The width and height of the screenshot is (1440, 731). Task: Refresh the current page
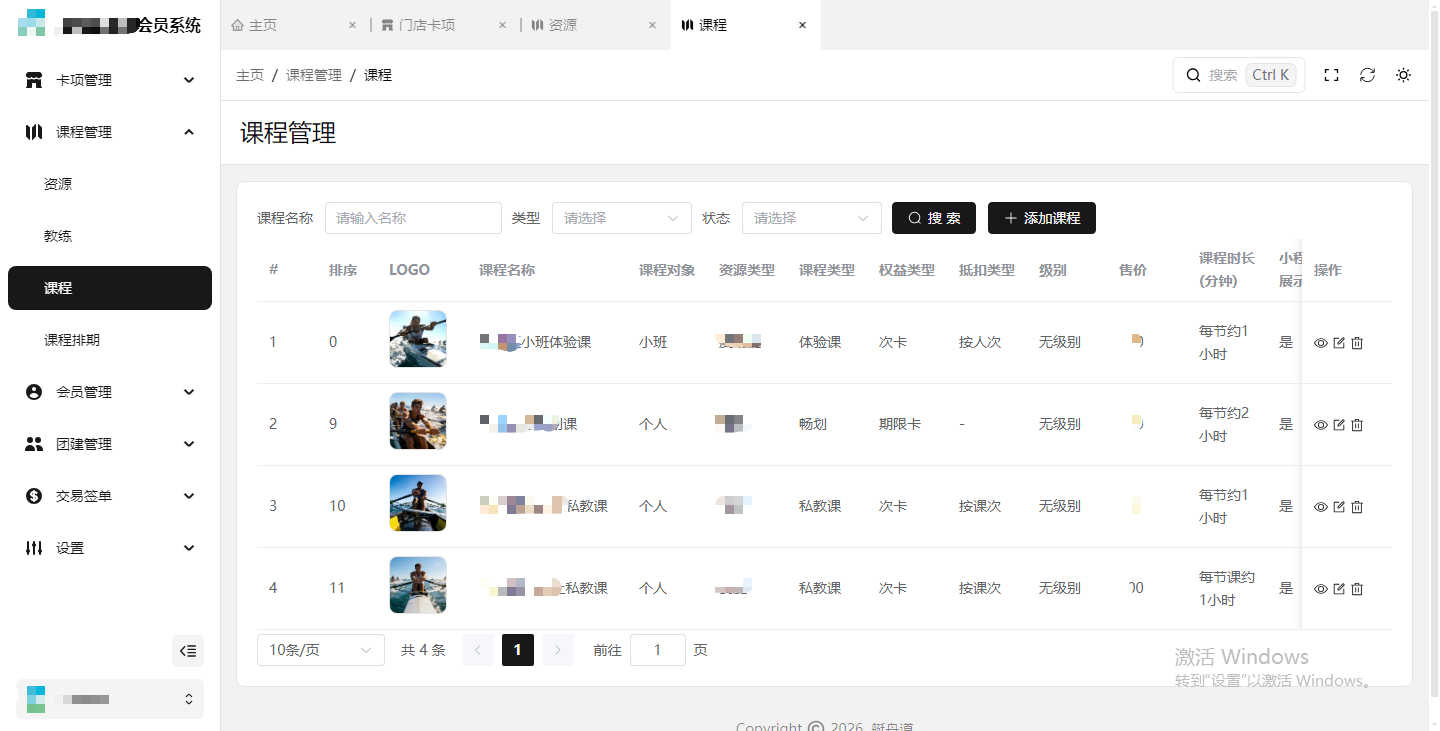click(x=1367, y=74)
